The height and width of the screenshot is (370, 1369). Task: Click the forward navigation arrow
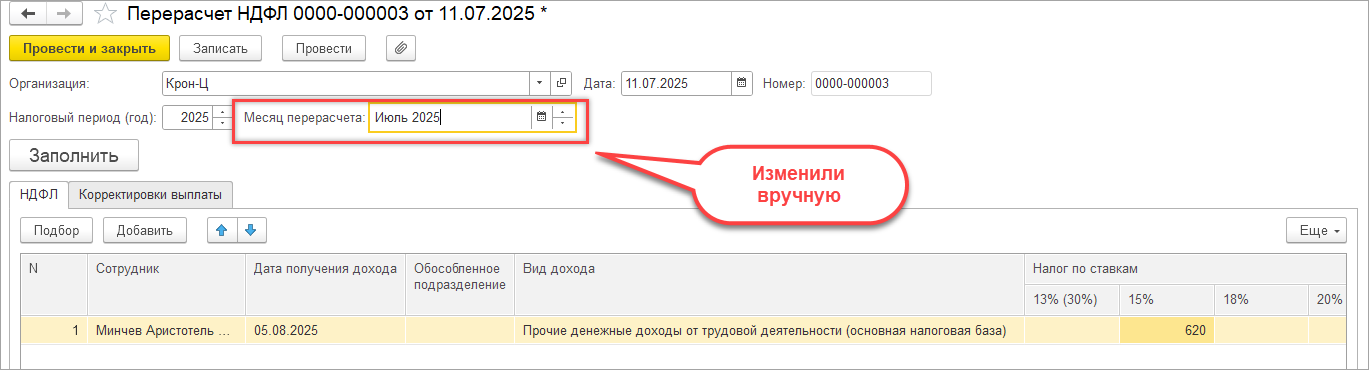point(64,15)
